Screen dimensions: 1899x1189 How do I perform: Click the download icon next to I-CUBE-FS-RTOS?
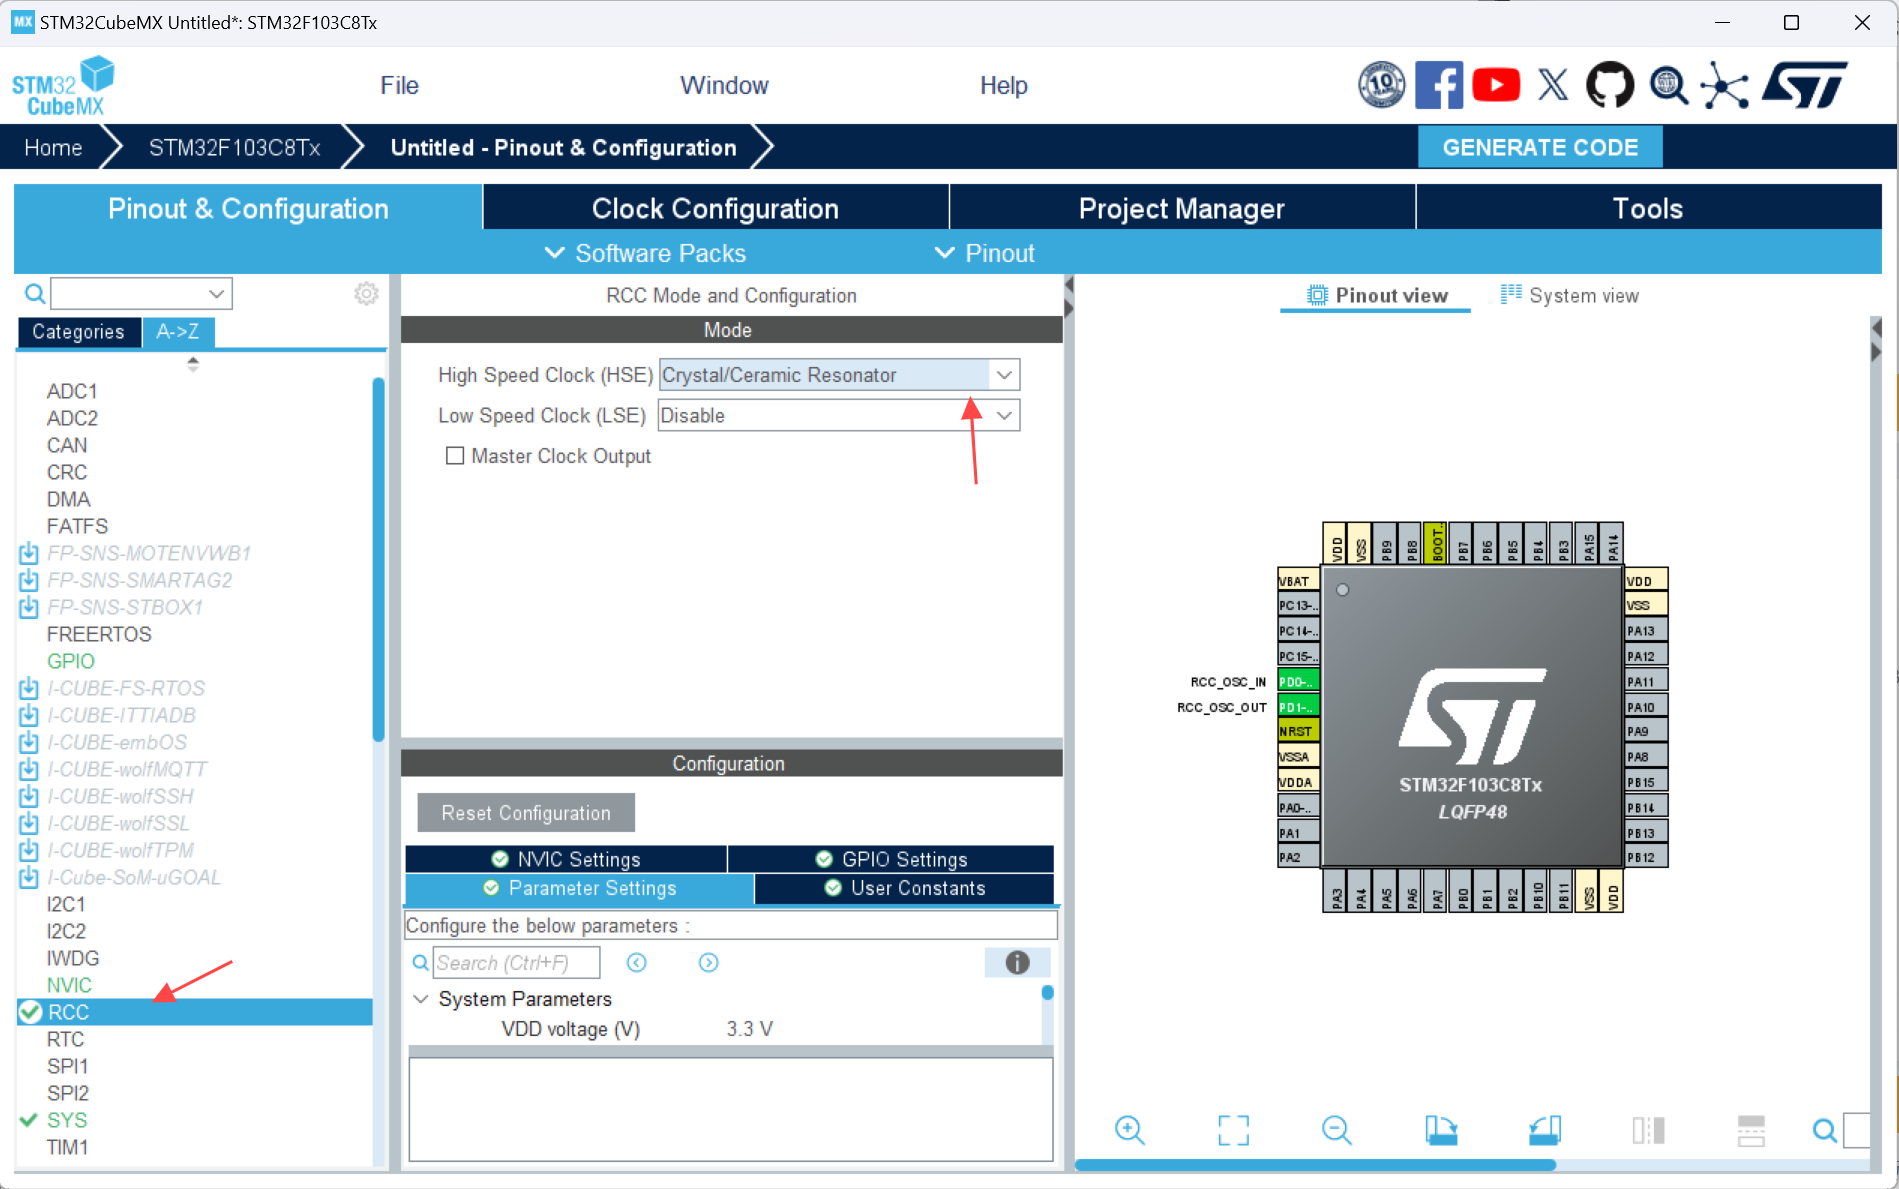coord(29,688)
